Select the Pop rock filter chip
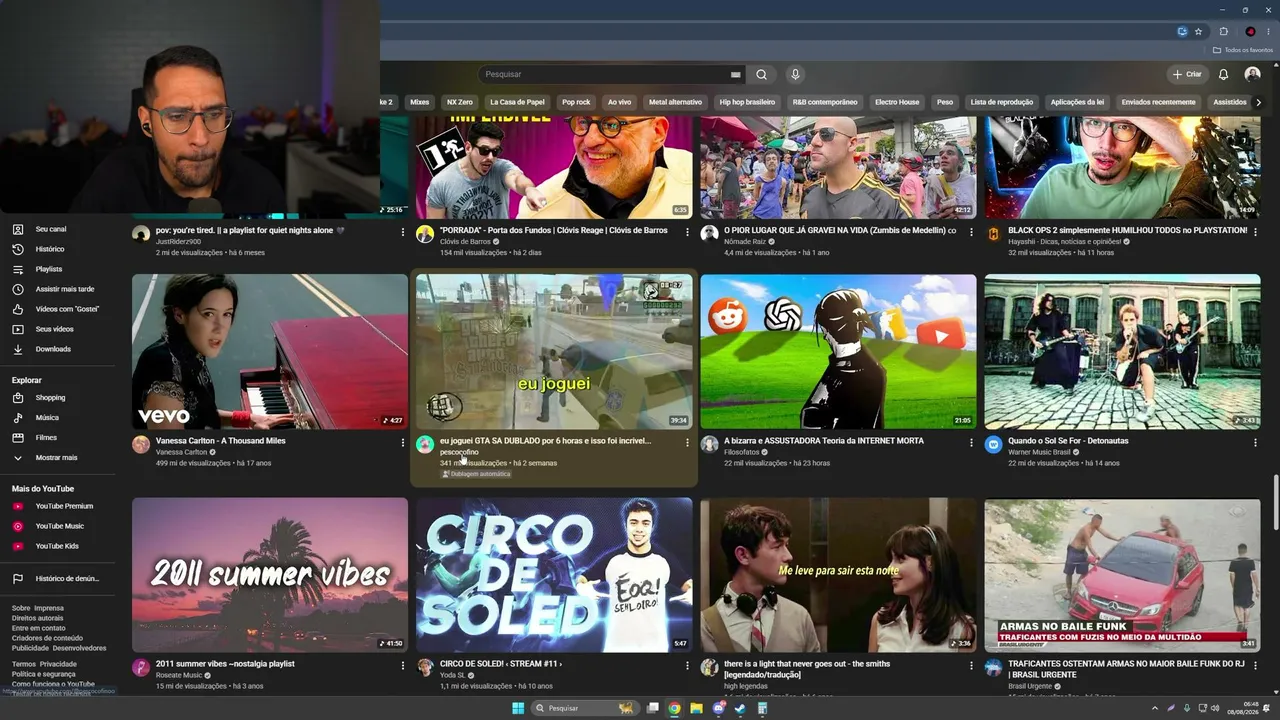 [x=576, y=102]
